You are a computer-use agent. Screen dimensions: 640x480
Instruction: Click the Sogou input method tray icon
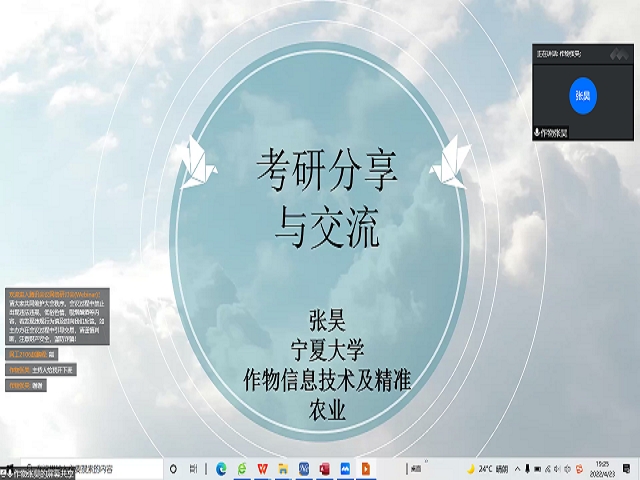[x=579, y=469]
